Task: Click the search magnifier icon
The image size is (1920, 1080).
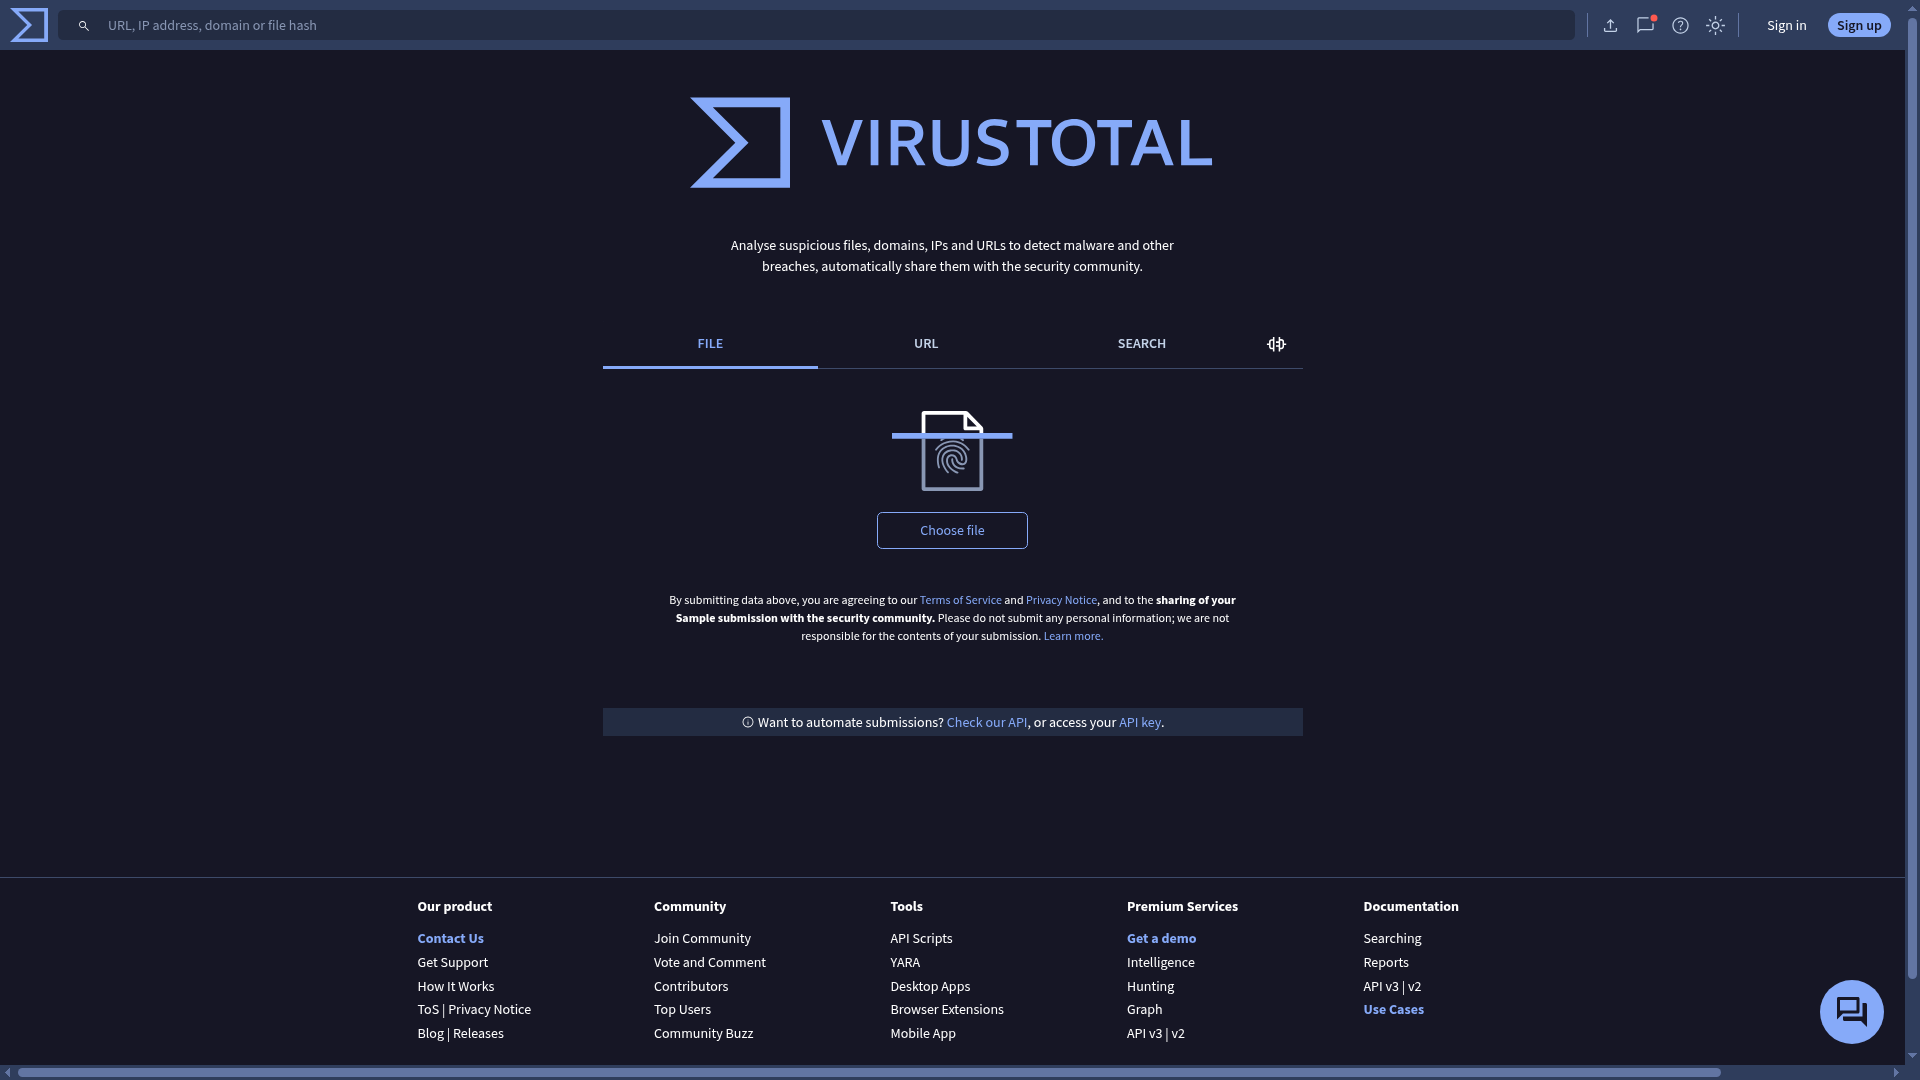Action: [x=84, y=26]
